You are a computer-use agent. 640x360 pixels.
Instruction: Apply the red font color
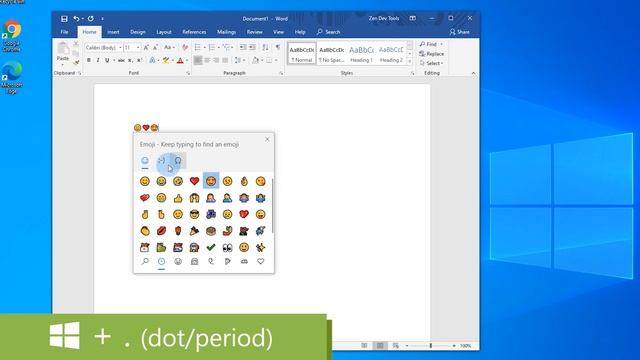coord(180,60)
